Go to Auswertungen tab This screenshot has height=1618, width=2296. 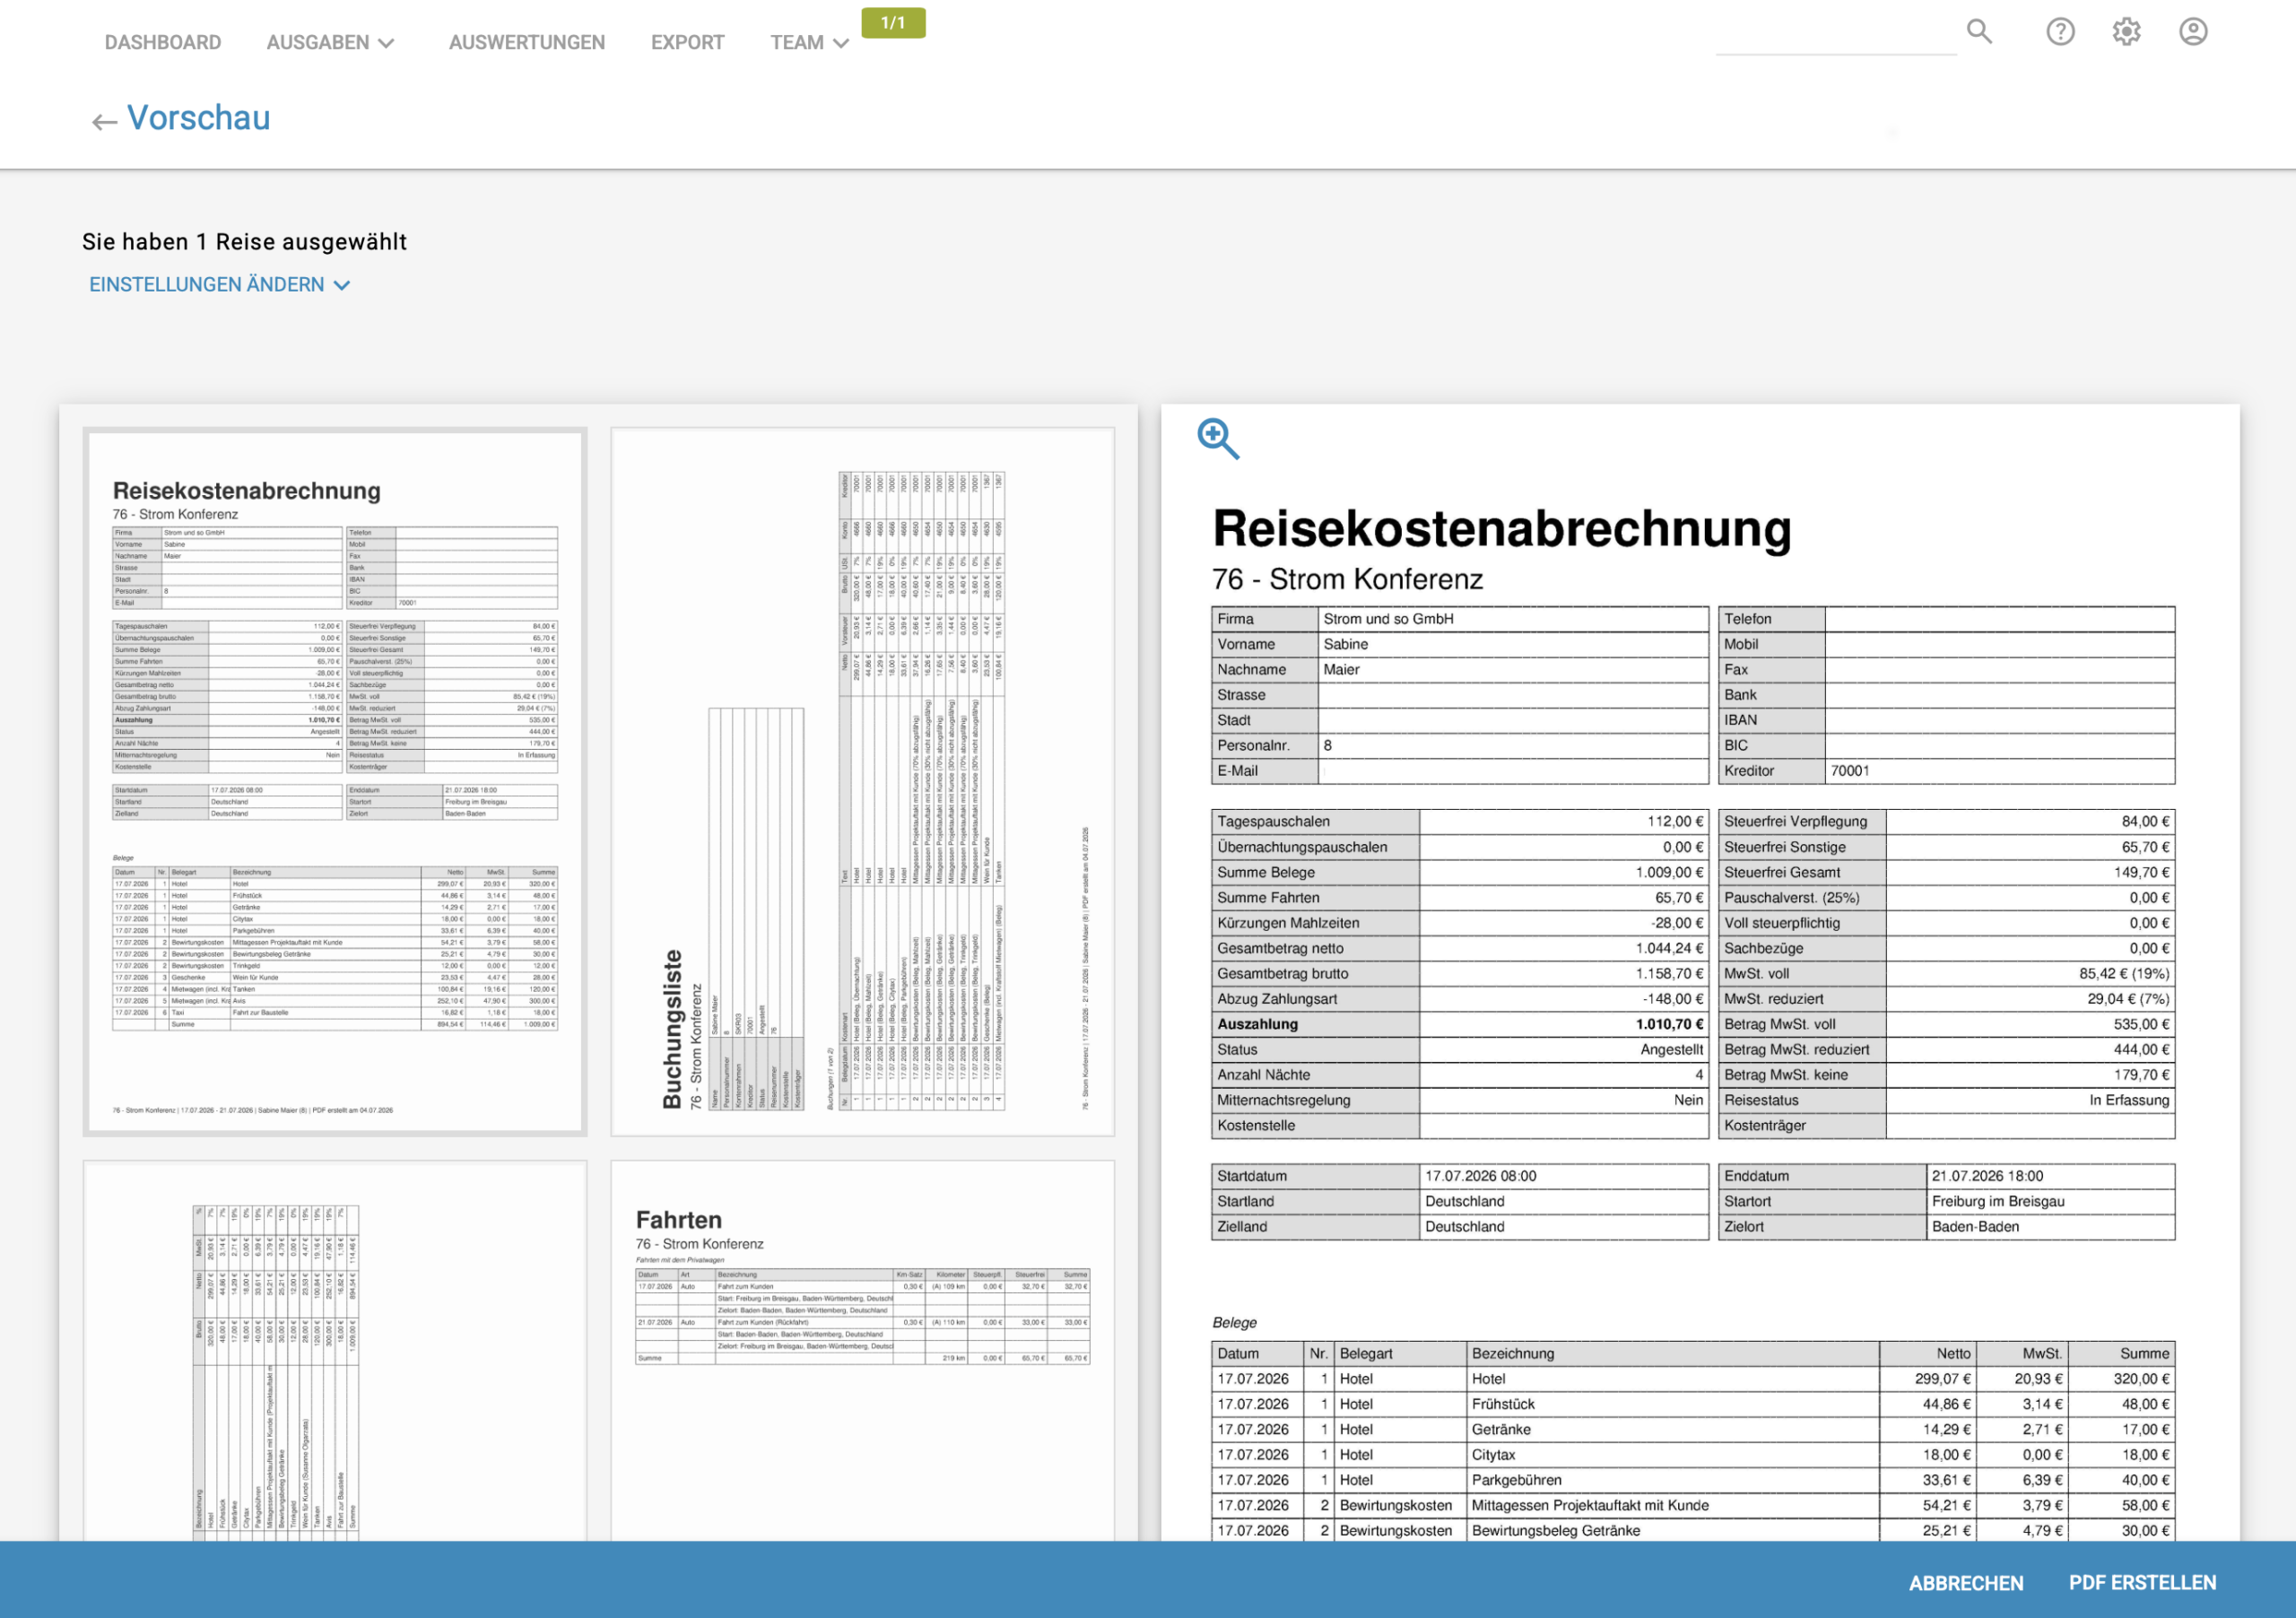527,42
